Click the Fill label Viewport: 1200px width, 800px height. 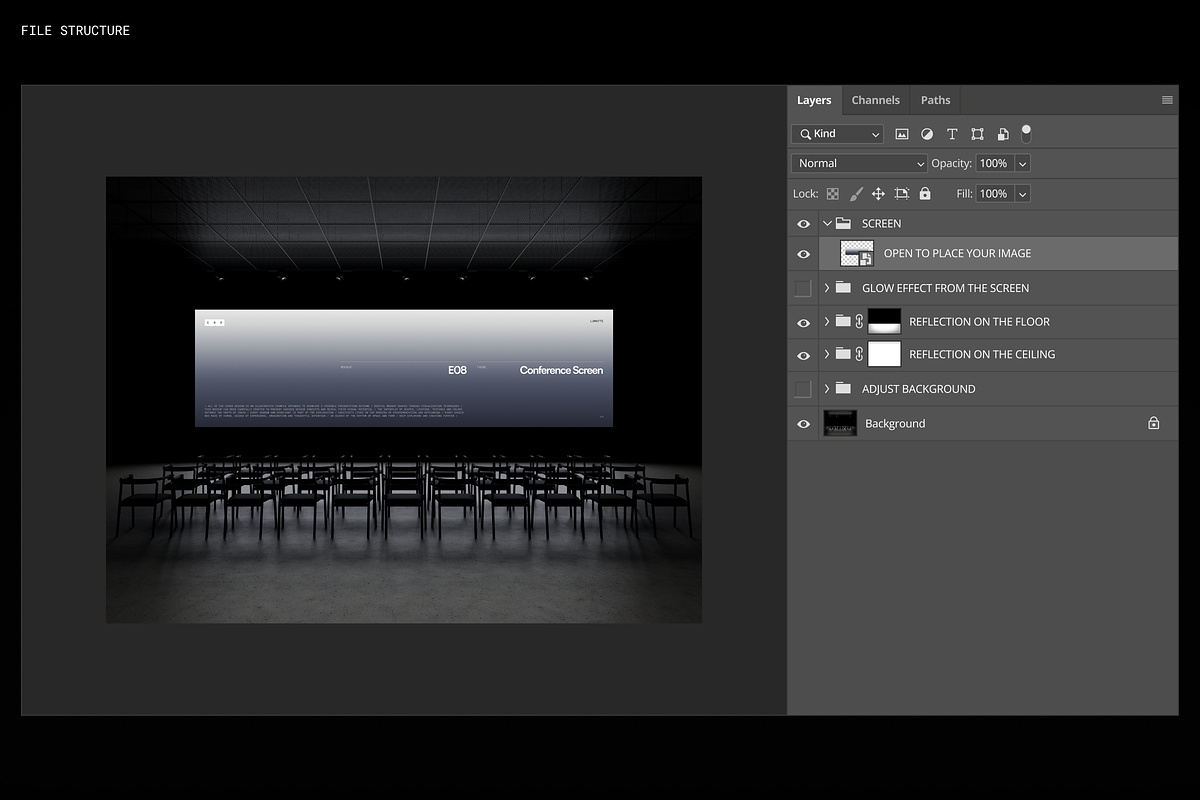[x=964, y=194]
